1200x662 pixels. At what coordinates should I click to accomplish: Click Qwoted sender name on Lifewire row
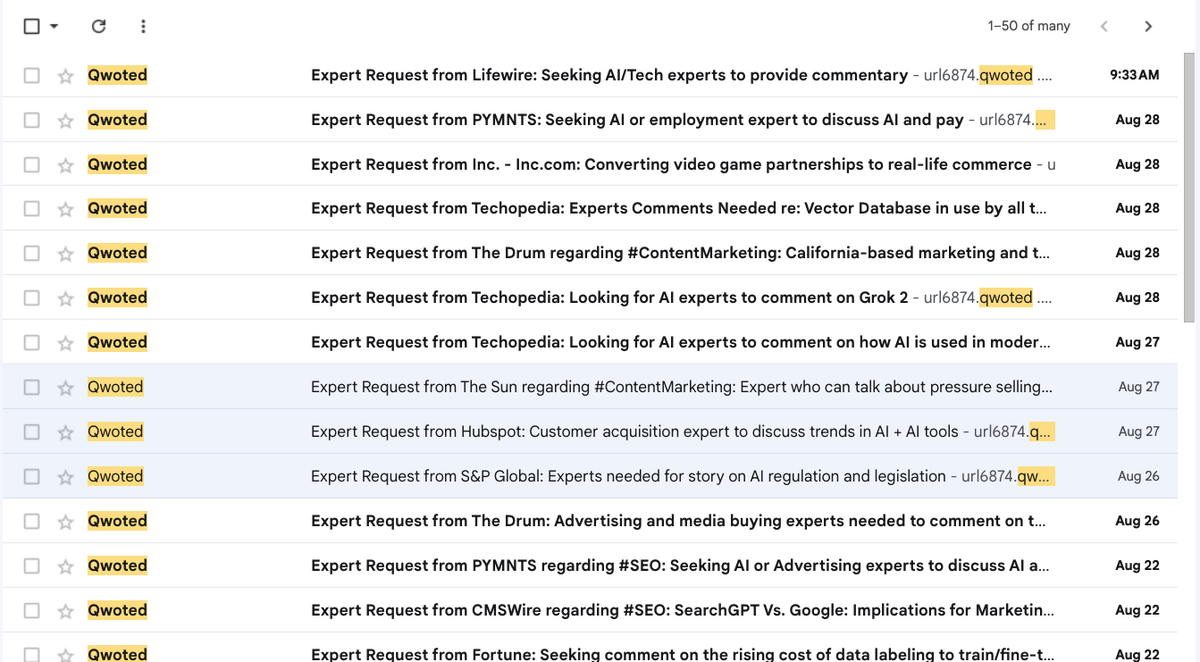pos(117,75)
